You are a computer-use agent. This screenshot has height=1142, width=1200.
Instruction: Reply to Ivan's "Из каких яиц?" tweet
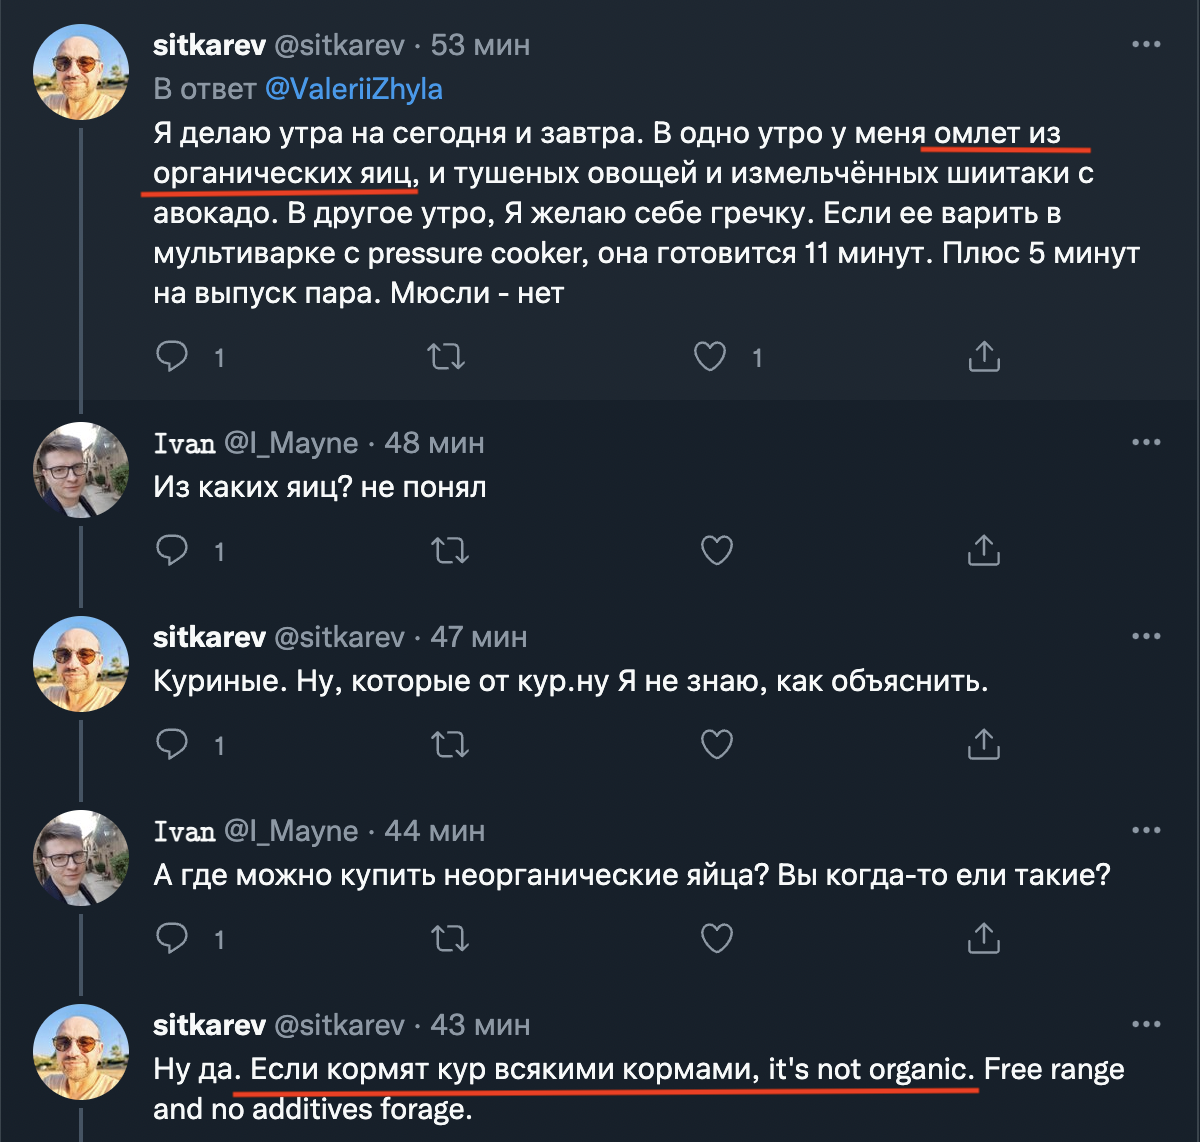(x=174, y=550)
